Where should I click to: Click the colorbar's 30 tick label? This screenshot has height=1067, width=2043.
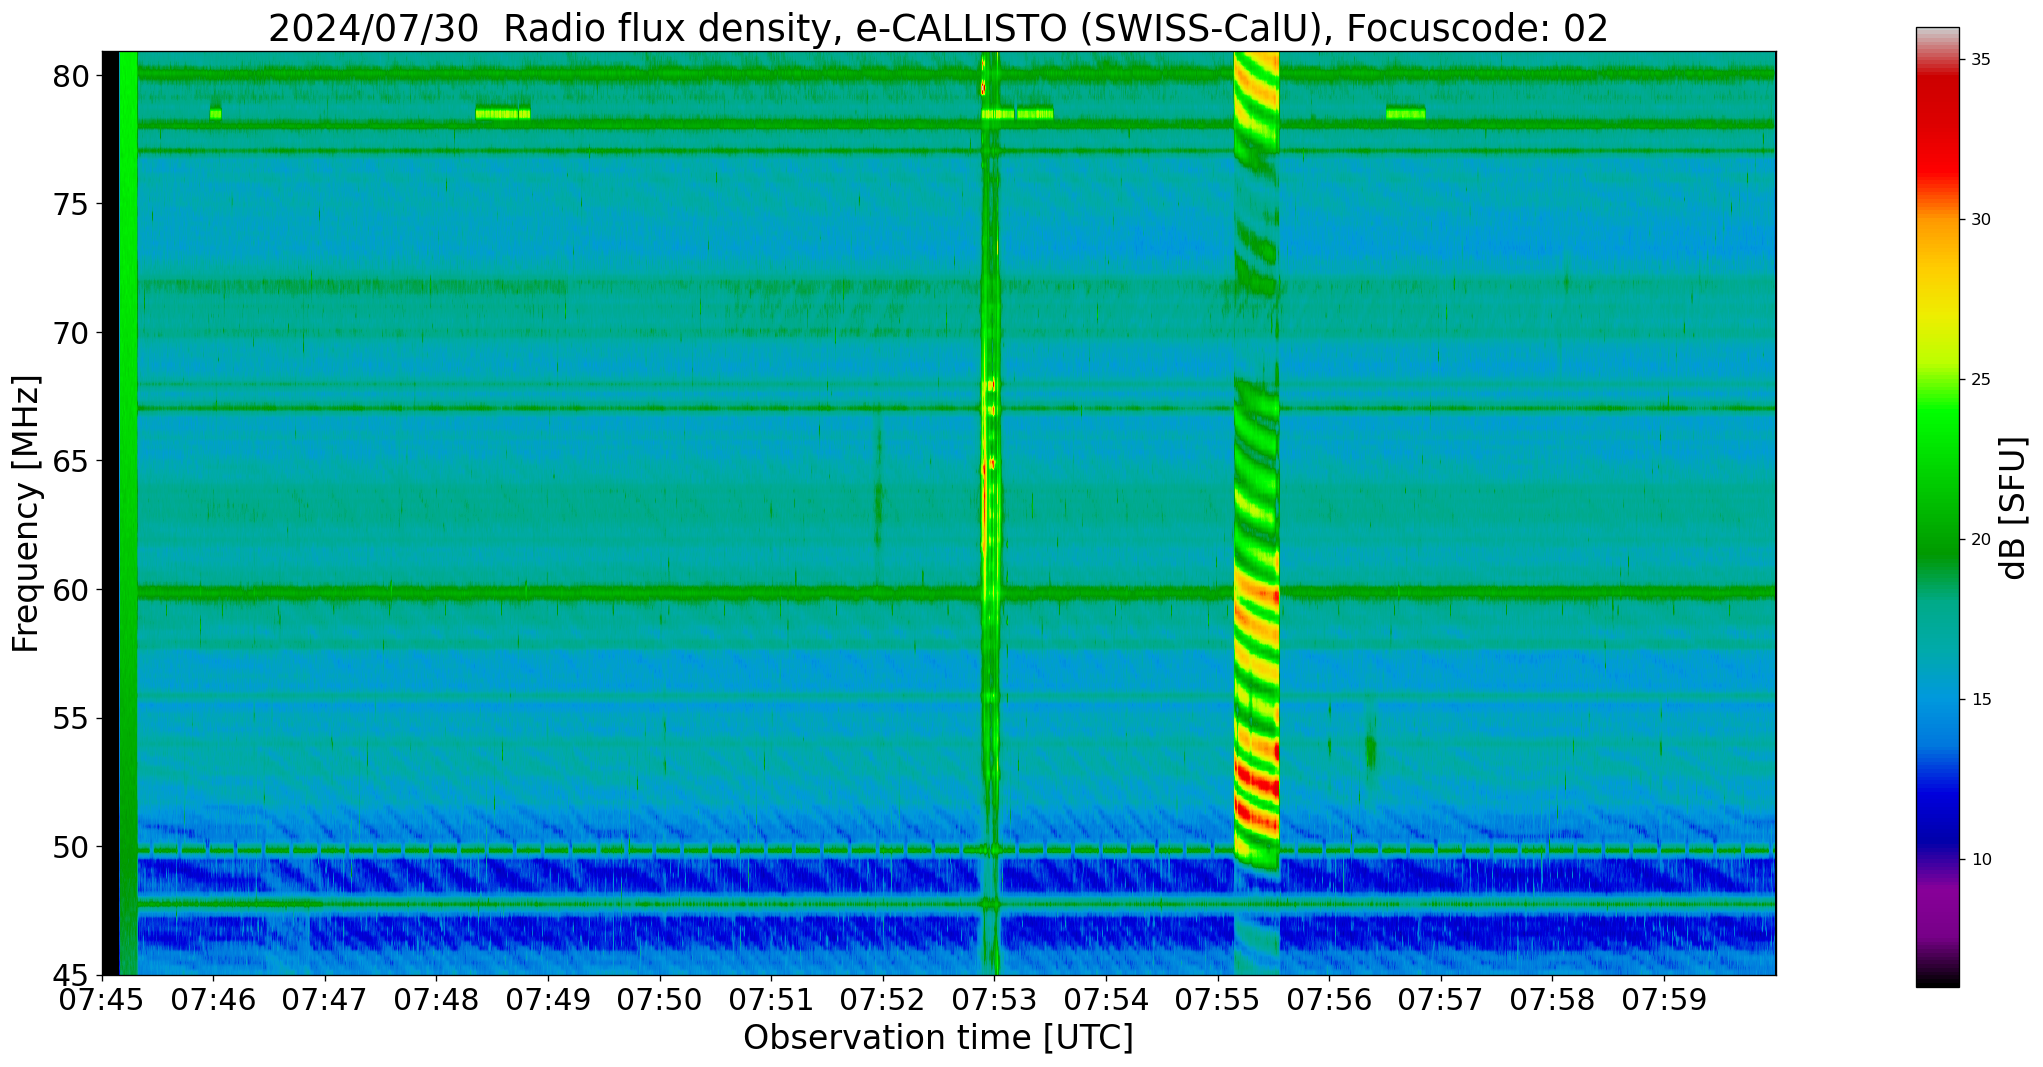(1980, 220)
